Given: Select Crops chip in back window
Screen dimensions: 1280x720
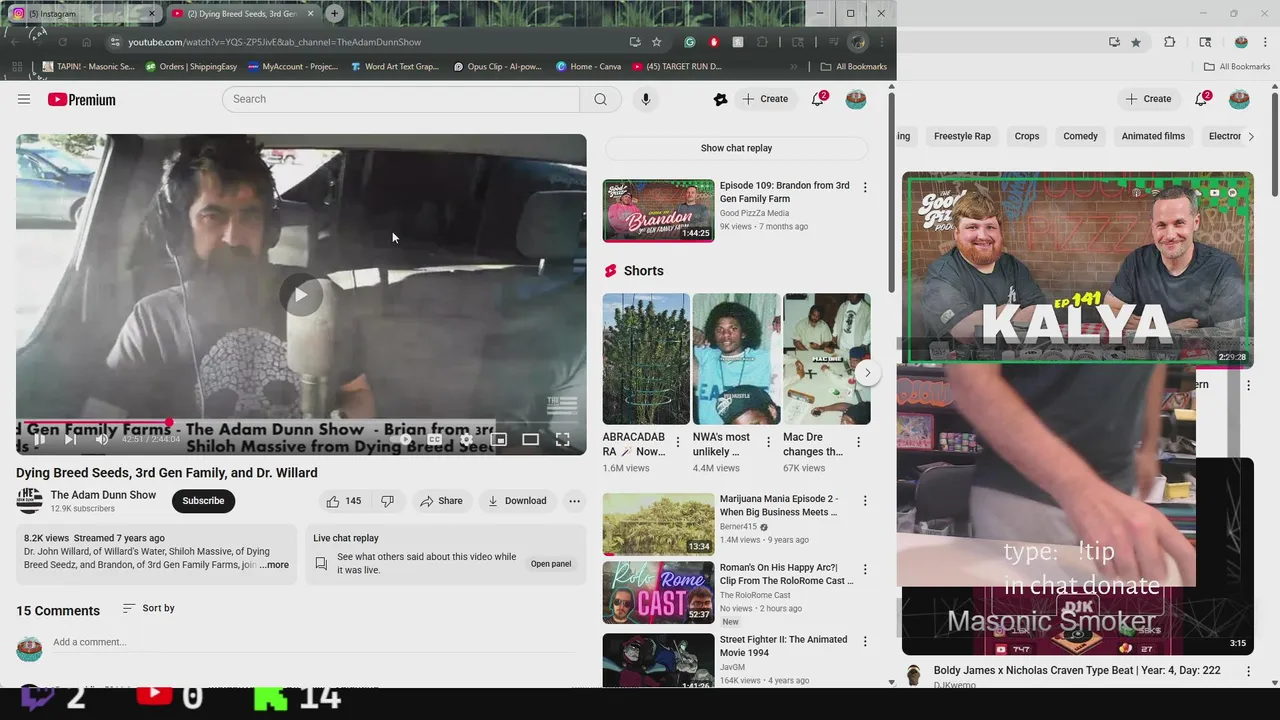Looking at the screenshot, I should click(x=1027, y=136).
